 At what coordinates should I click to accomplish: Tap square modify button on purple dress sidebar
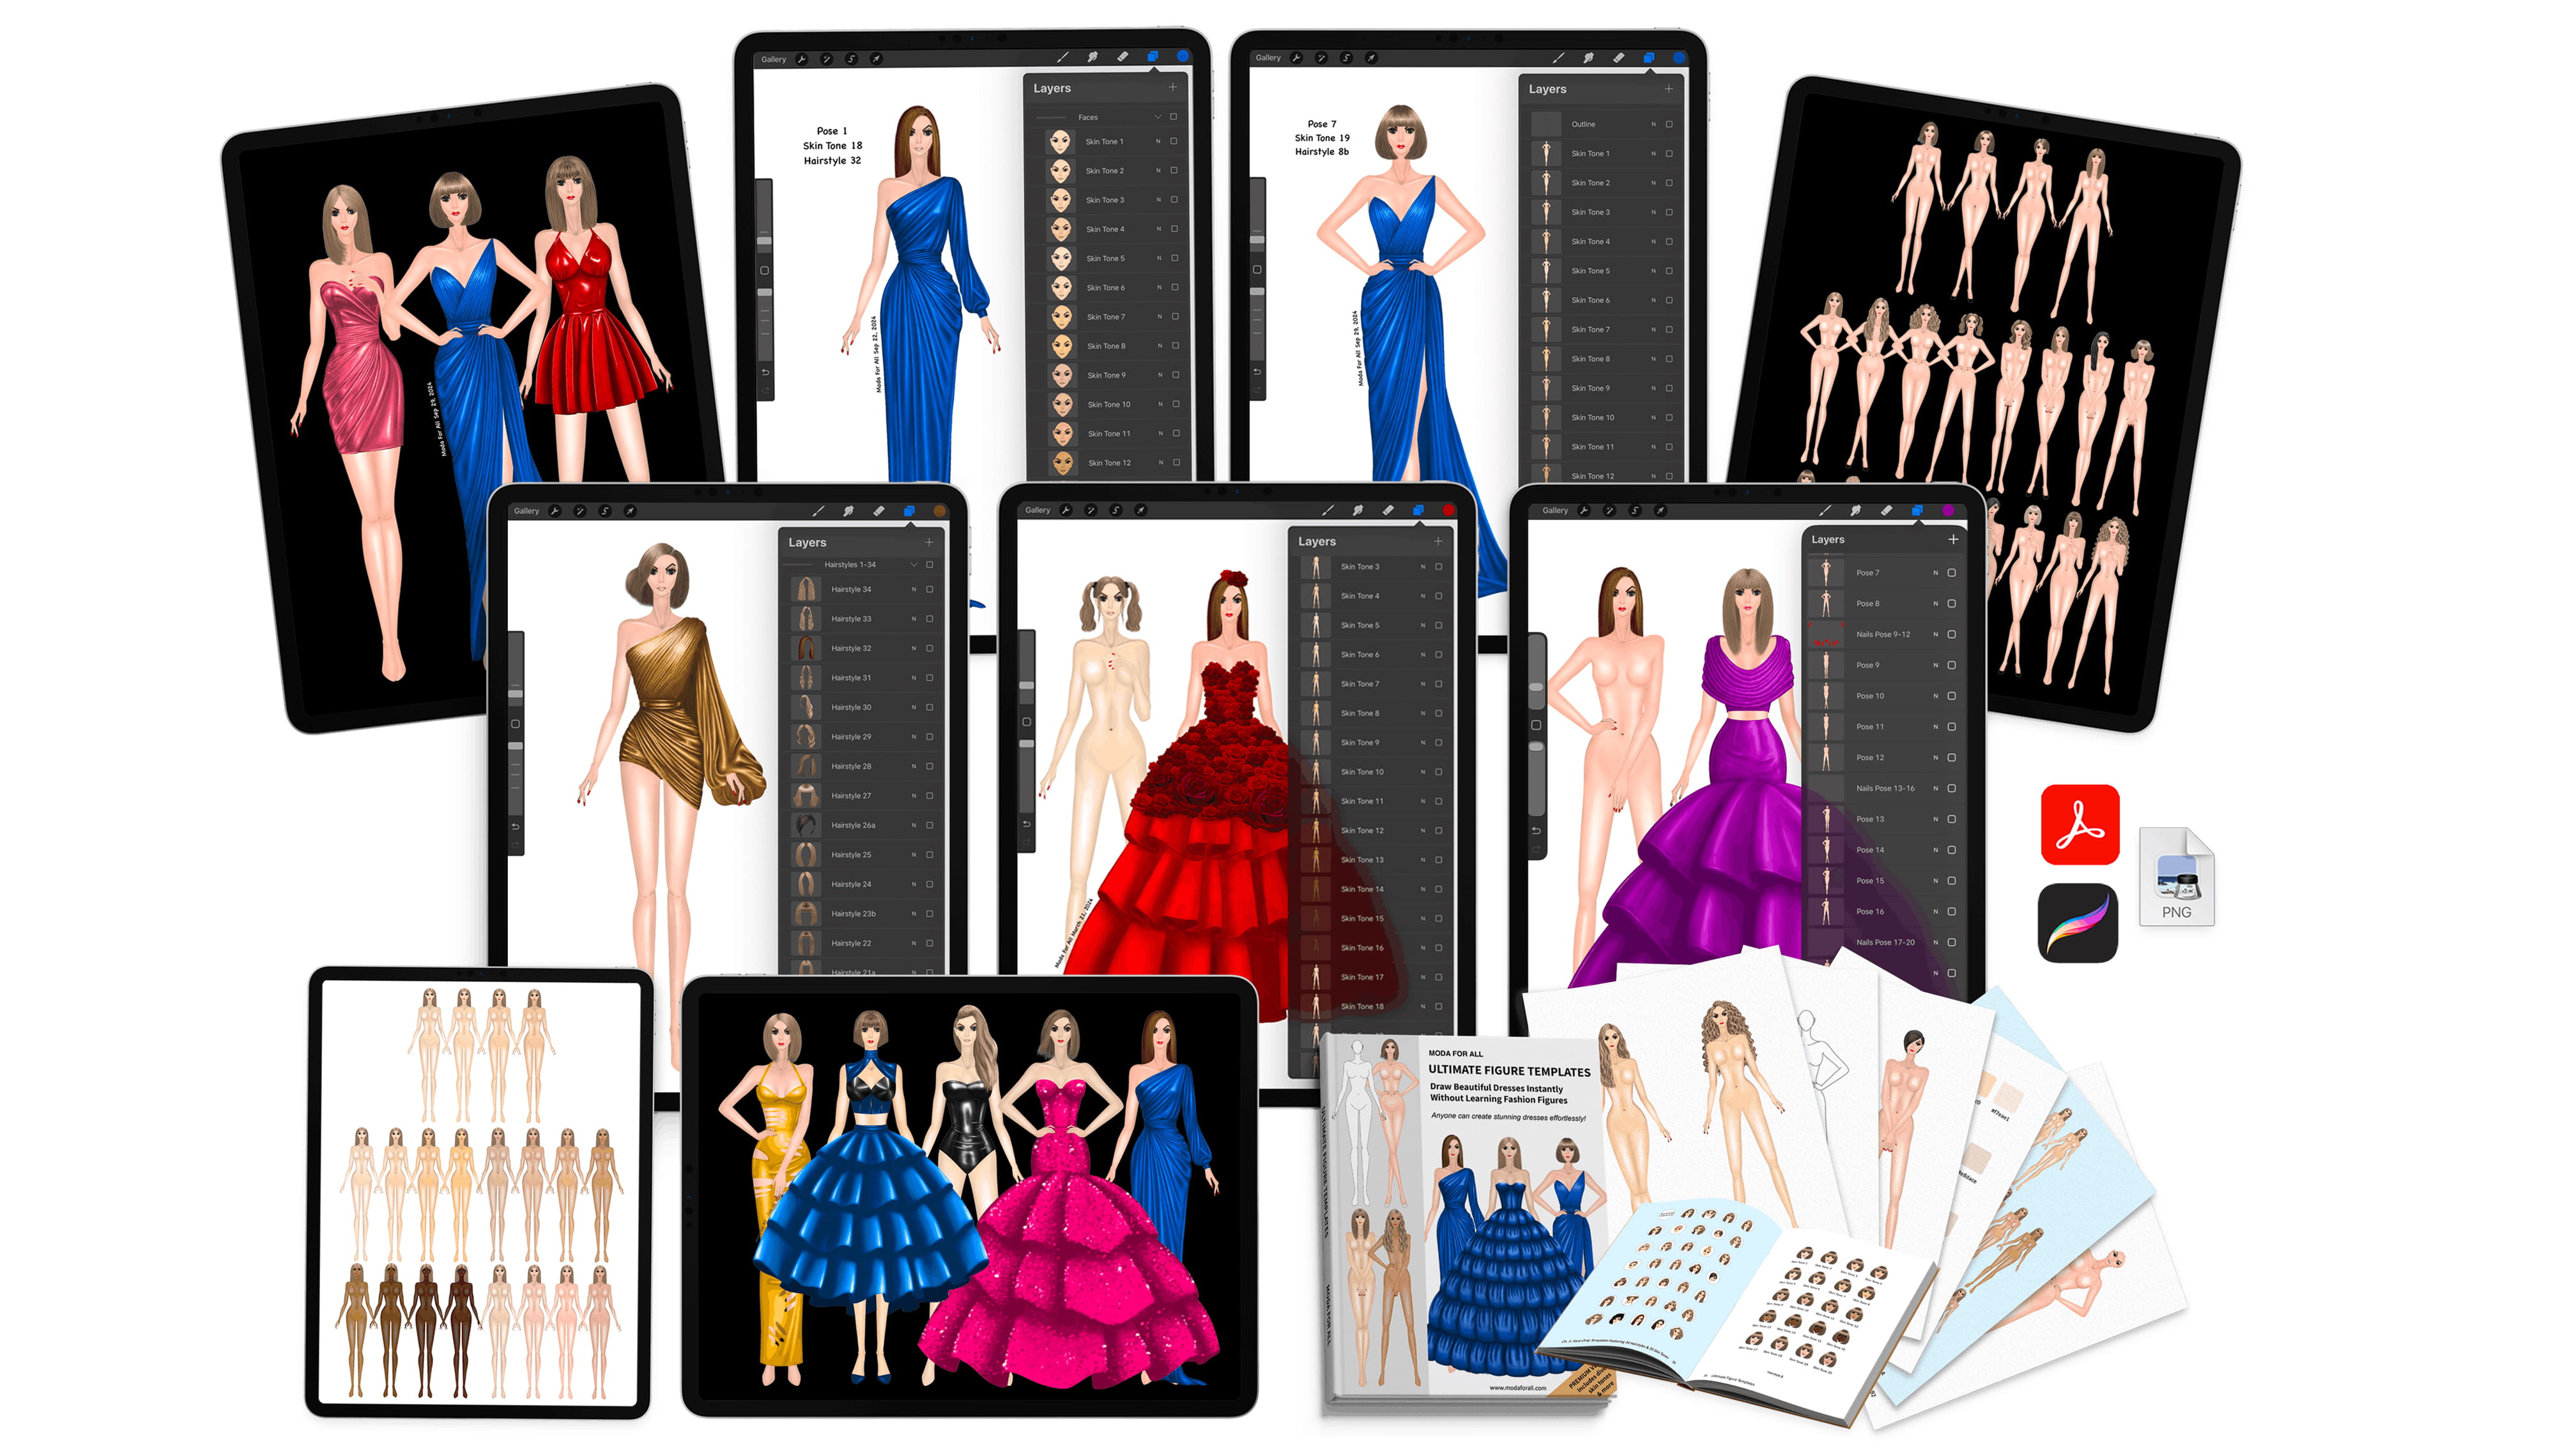point(1536,726)
